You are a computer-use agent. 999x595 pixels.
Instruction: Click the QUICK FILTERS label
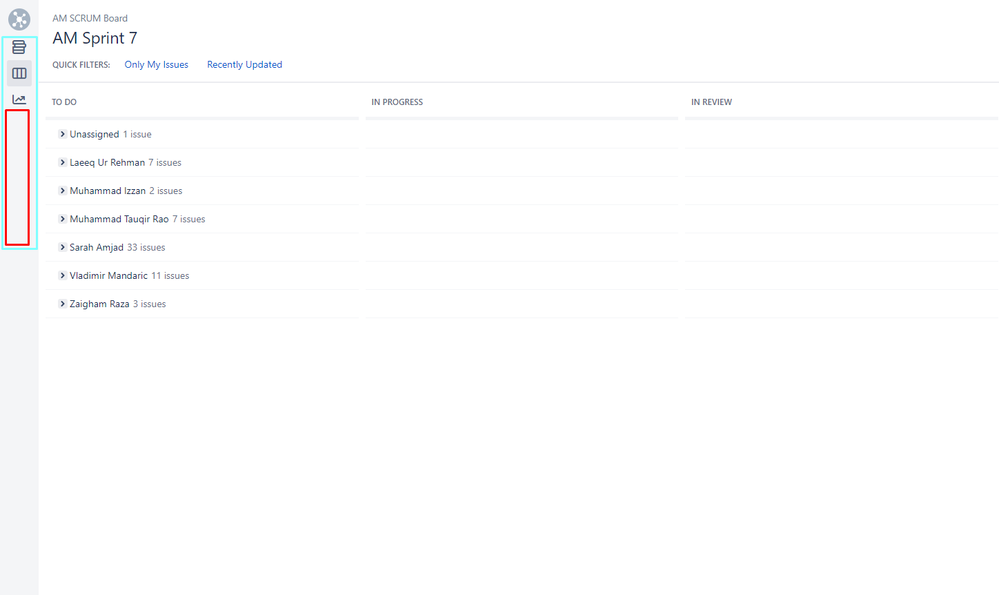[80, 64]
